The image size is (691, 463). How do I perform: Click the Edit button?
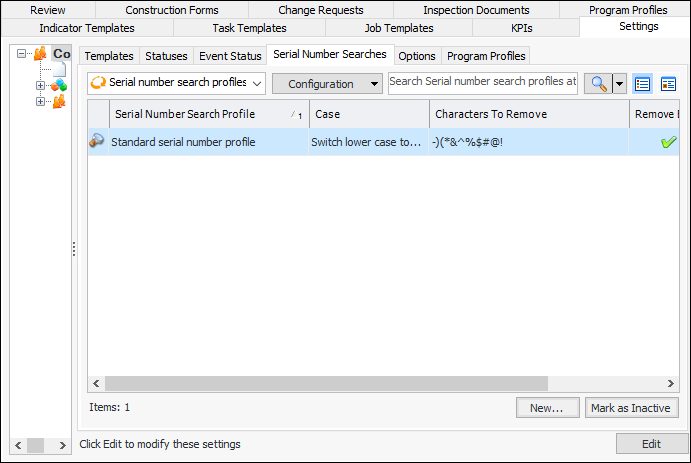pyautogui.click(x=651, y=444)
